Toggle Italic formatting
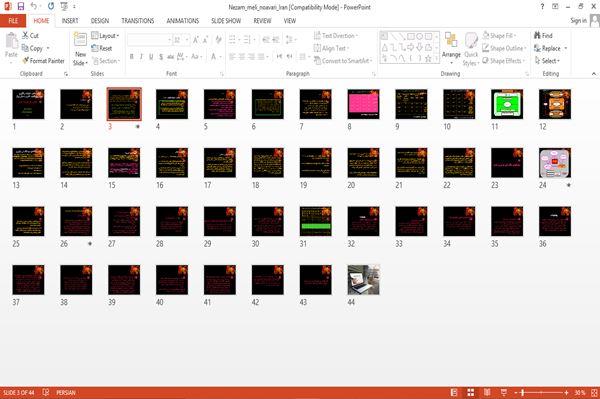Screen dimensions: 600x399 [x=141, y=57]
